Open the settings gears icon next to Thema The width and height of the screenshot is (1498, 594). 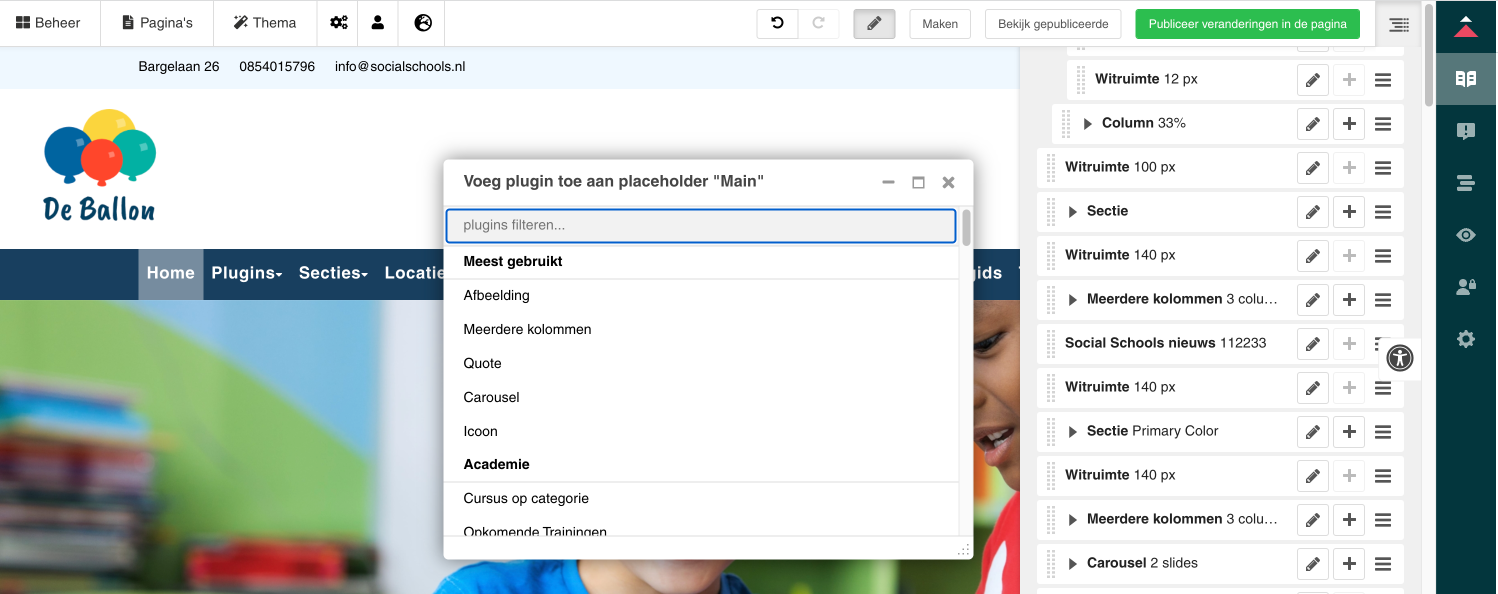(338, 22)
